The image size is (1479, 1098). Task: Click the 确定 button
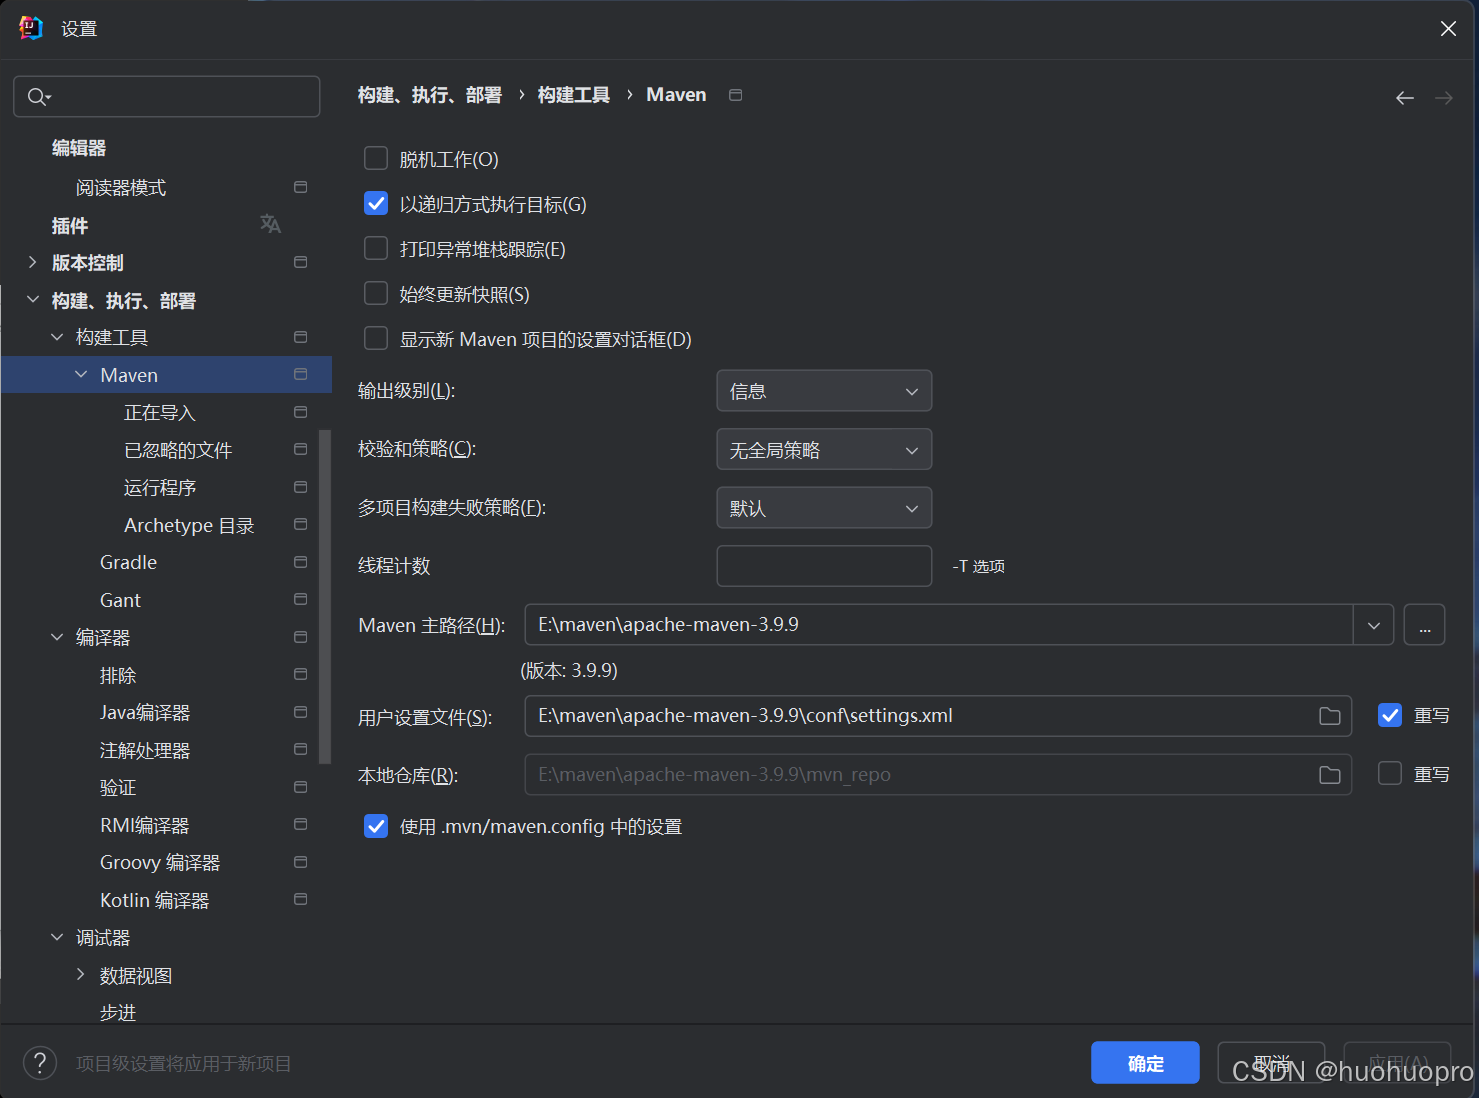click(1145, 1063)
